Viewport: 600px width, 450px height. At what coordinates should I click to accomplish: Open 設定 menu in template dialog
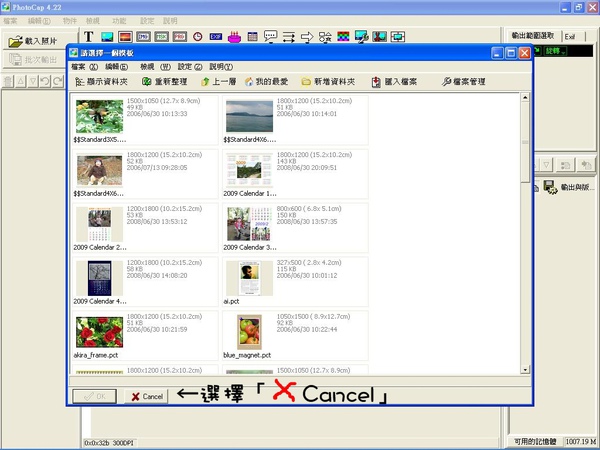(190, 67)
